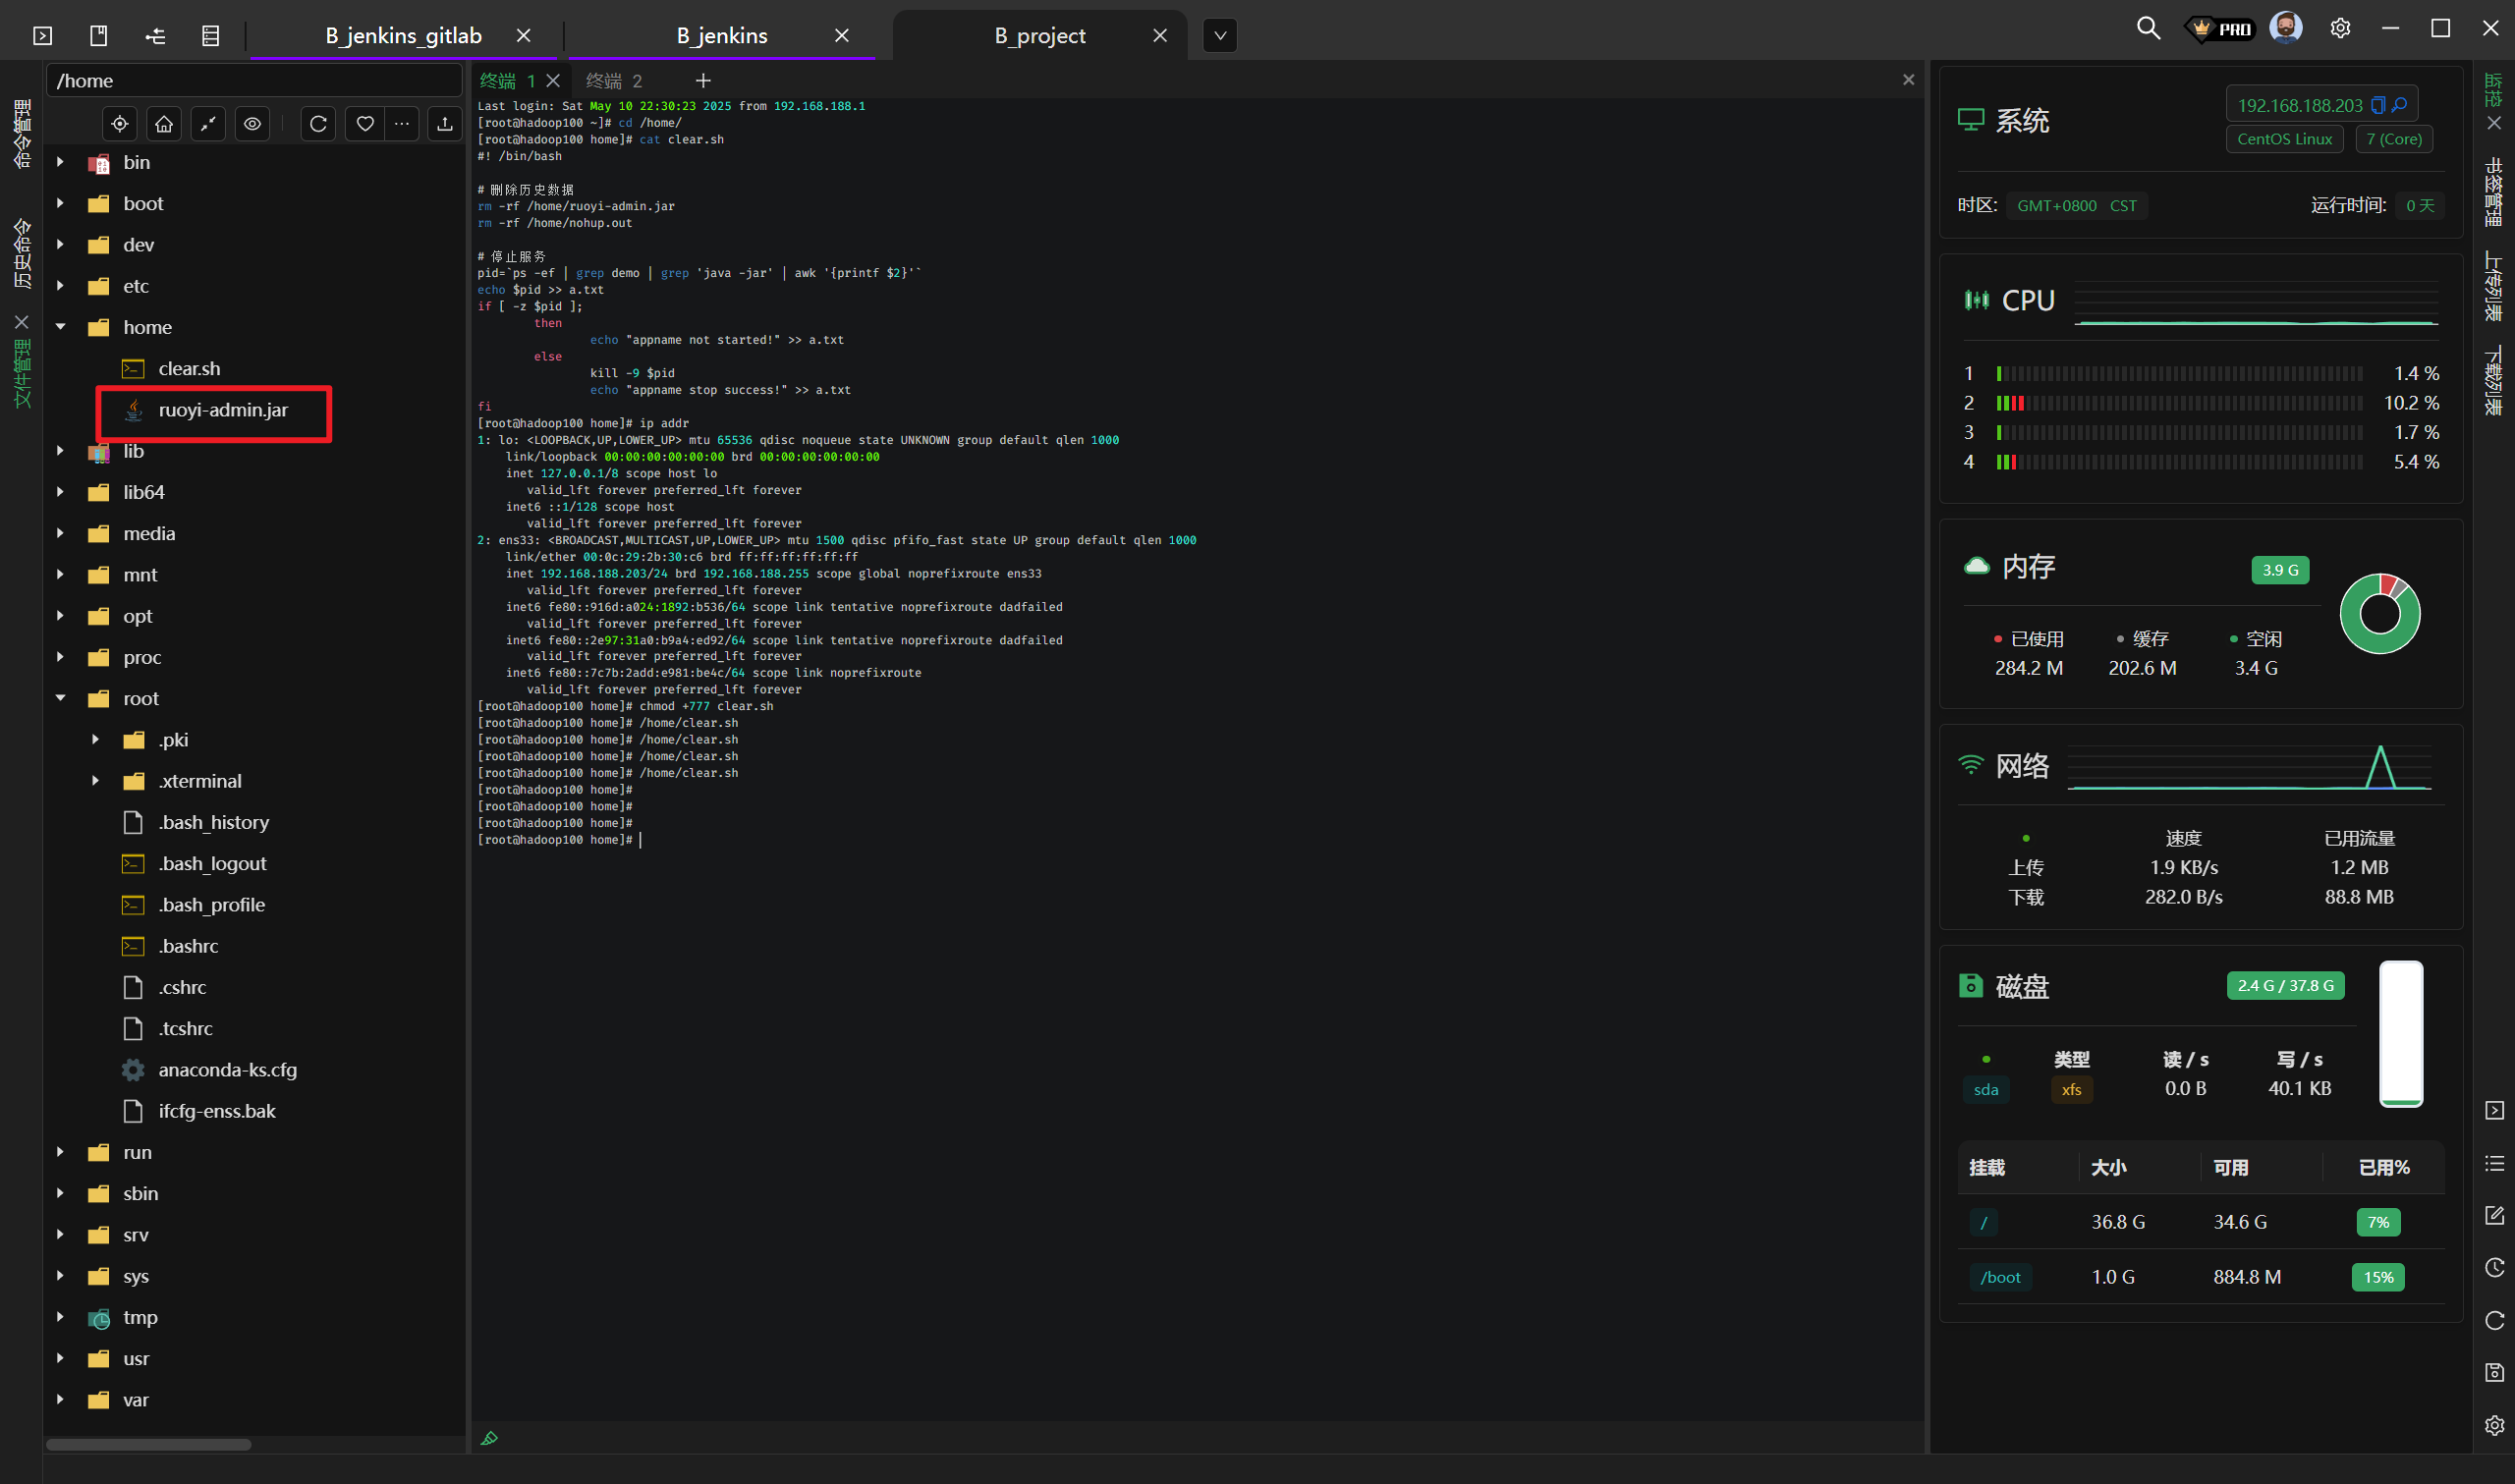Switch to the B_jenkins session tab
The image size is (2515, 1484).
(721, 36)
